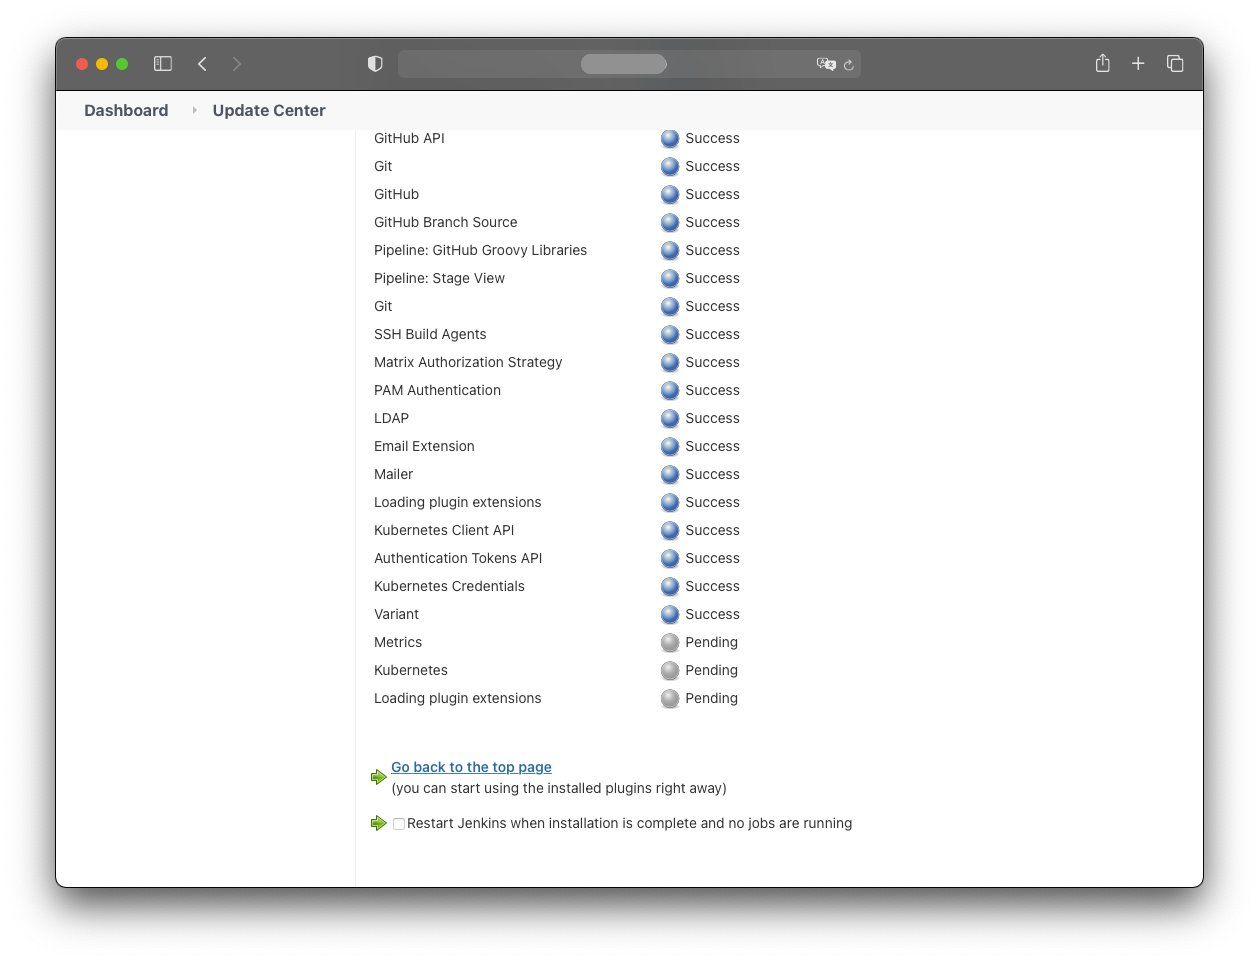Expand the Dashboard breadcrumb chevron
Screen dimensions: 1259x961
(195, 110)
